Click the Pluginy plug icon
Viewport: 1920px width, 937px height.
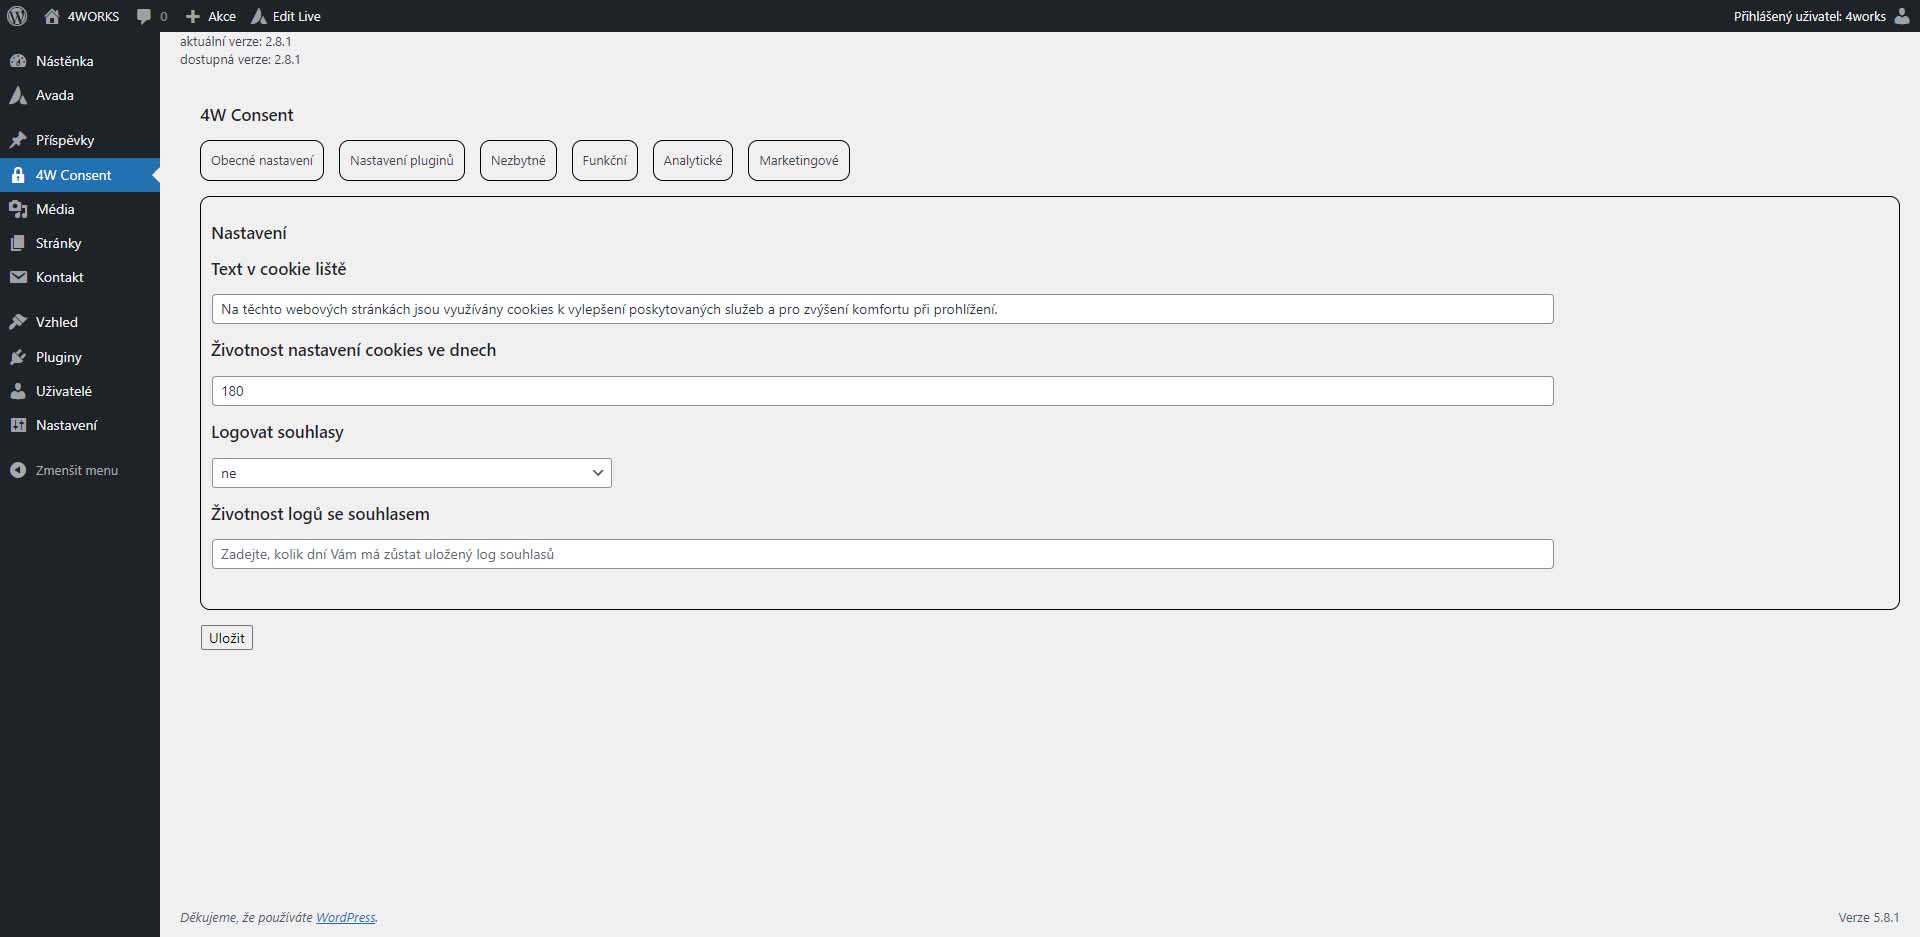[17, 357]
